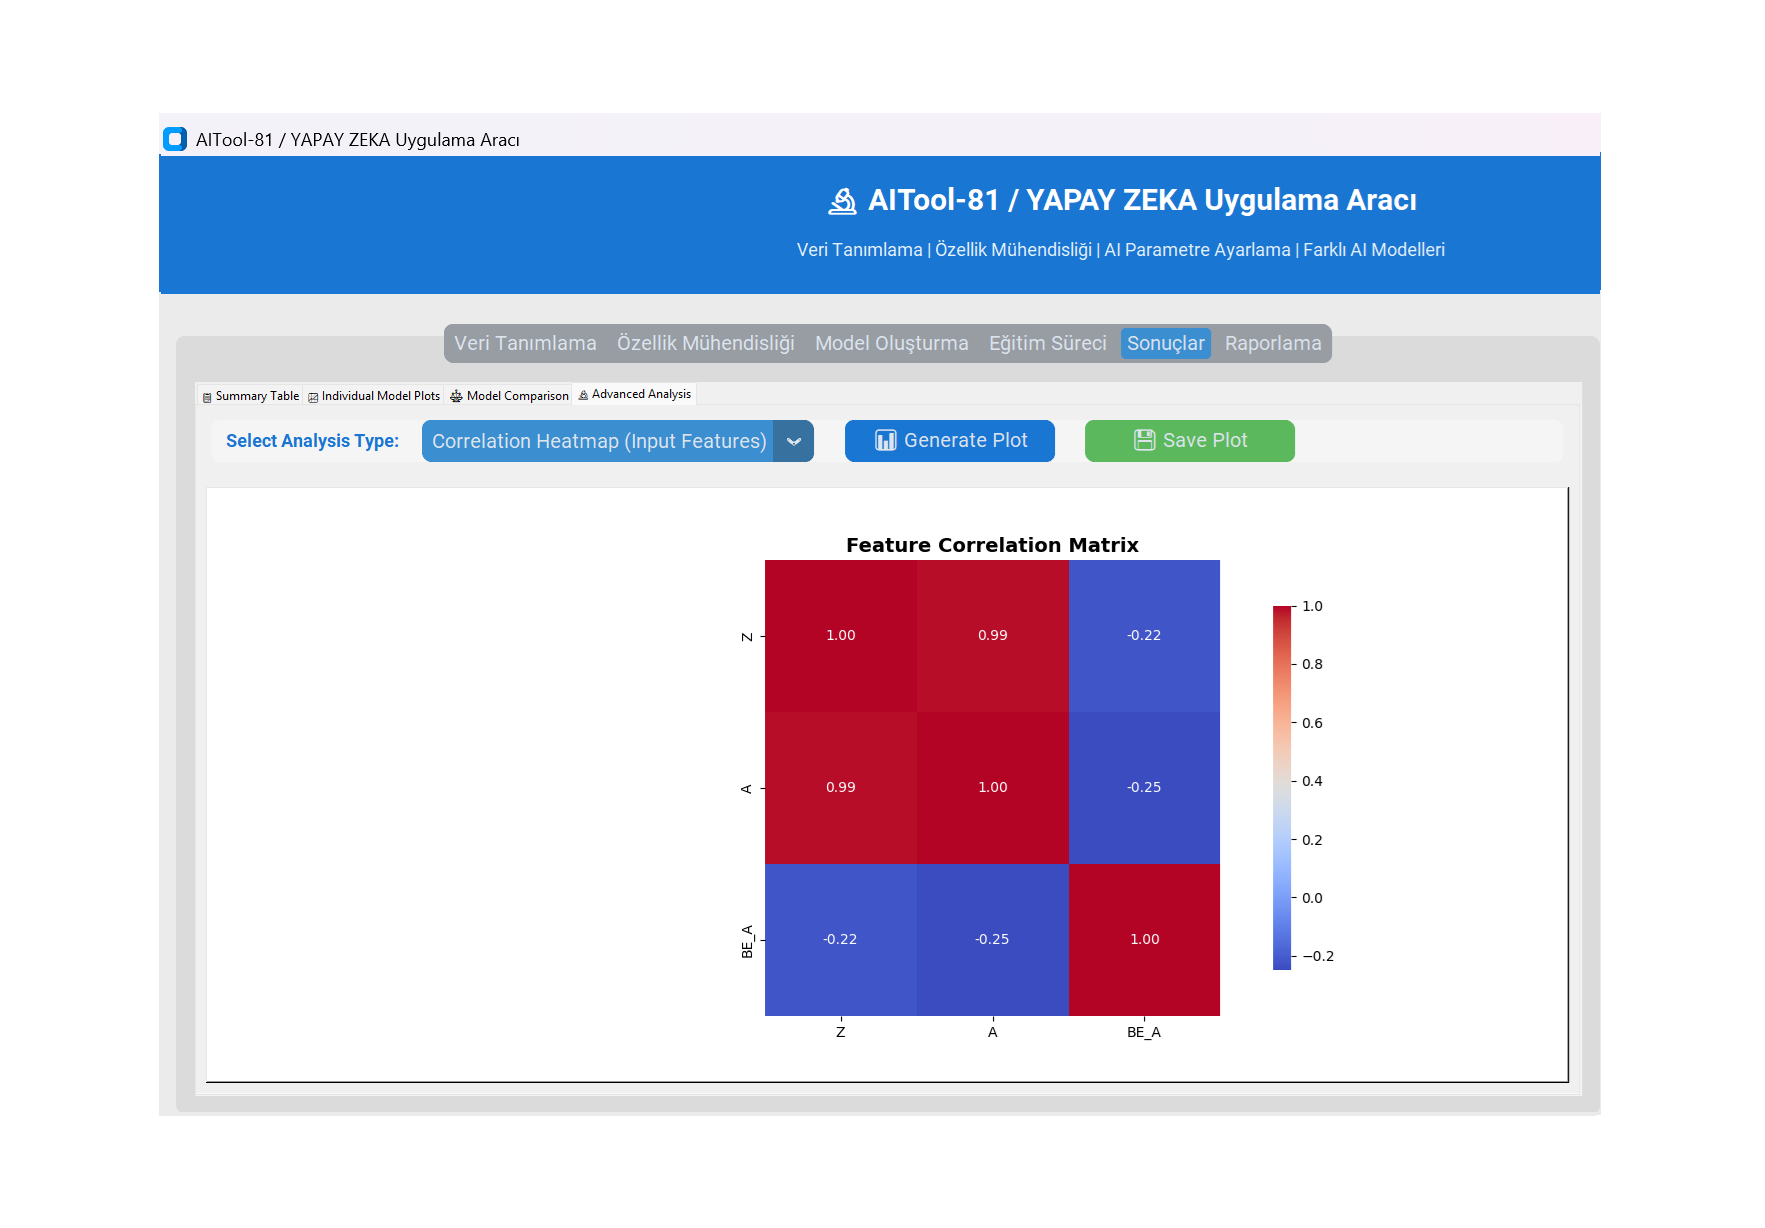Open the Özellik Mühendisliği tab
The image size is (1765, 1228).
(706, 343)
